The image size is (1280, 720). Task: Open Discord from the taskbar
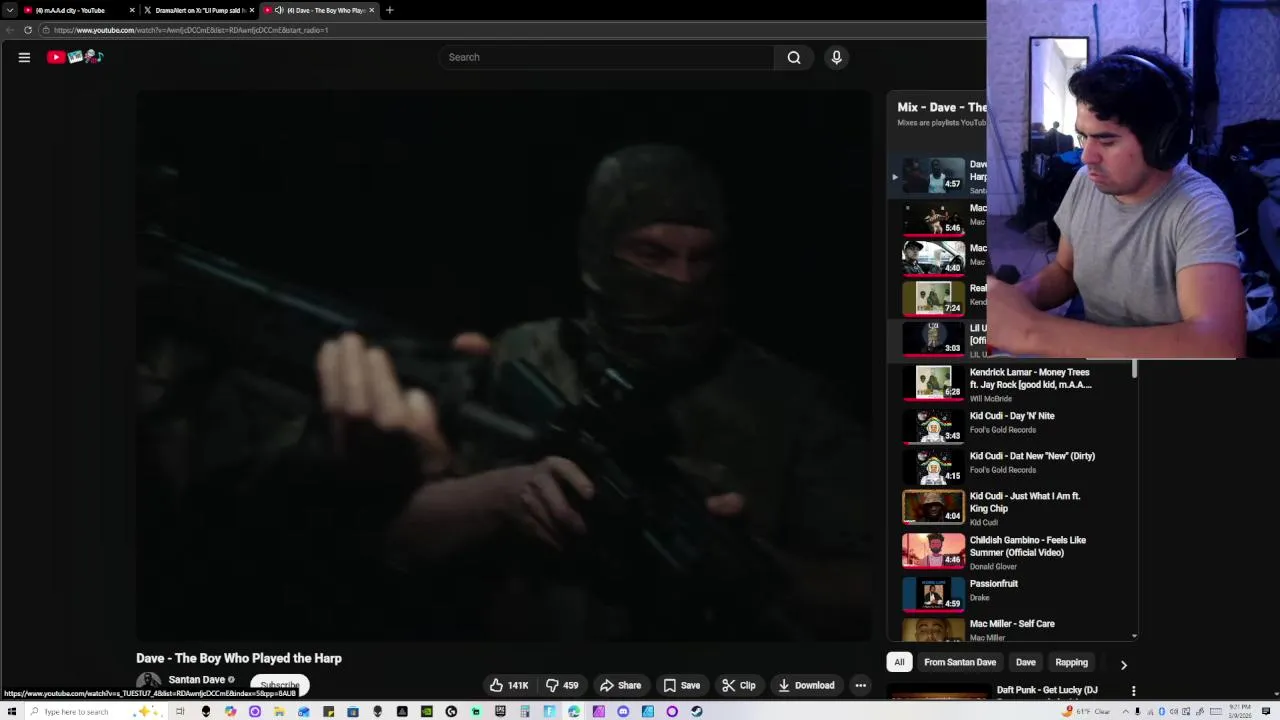click(x=623, y=711)
